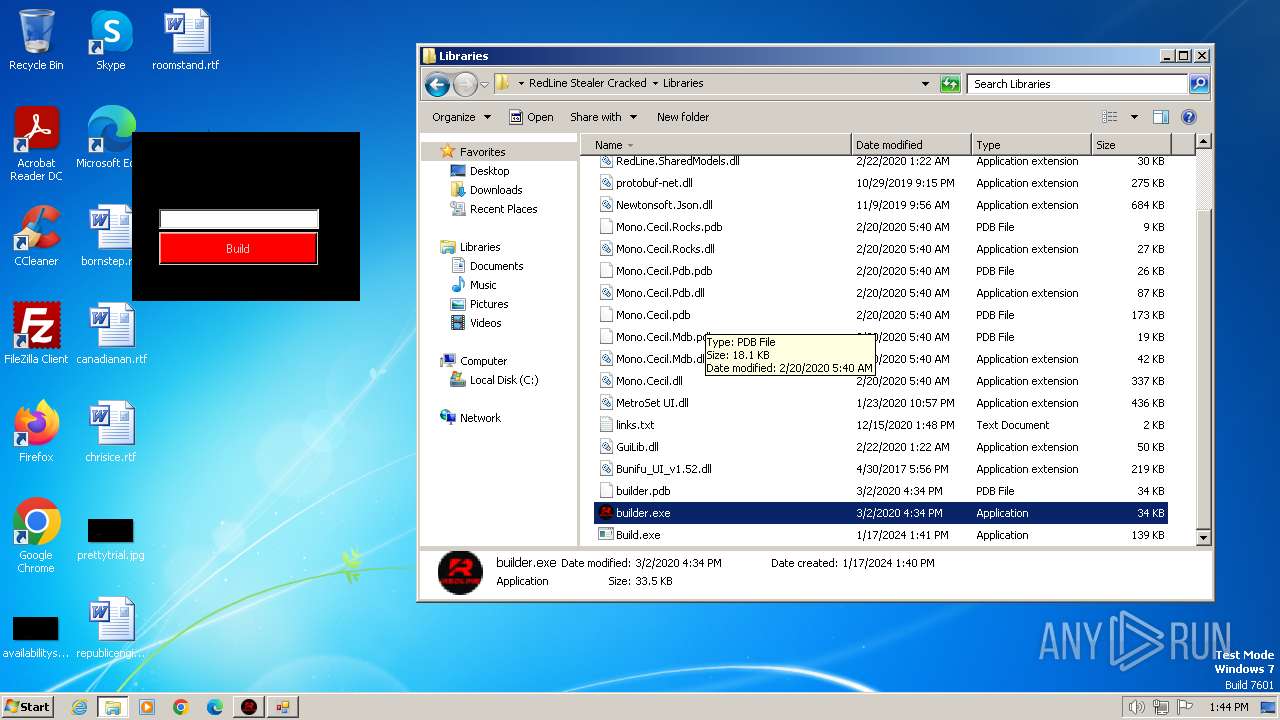Image resolution: width=1280 pixels, height=720 pixels.
Task: Click the Search Libraries box
Action: coord(1078,84)
